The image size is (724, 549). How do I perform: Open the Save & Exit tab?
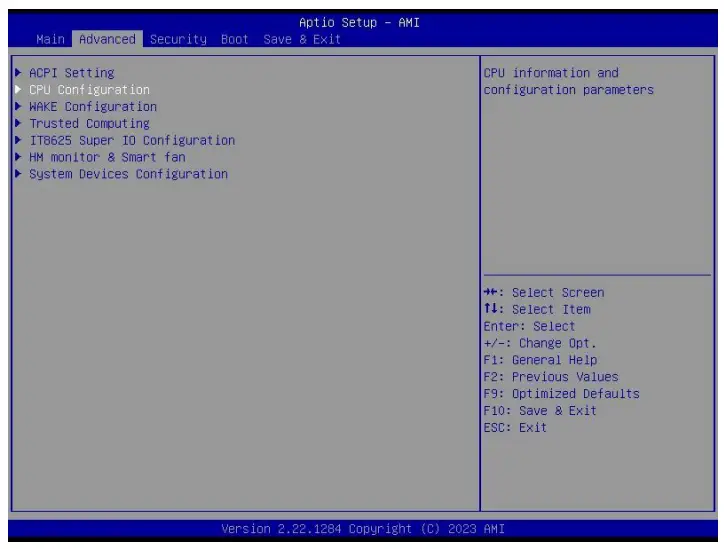click(302, 39)
